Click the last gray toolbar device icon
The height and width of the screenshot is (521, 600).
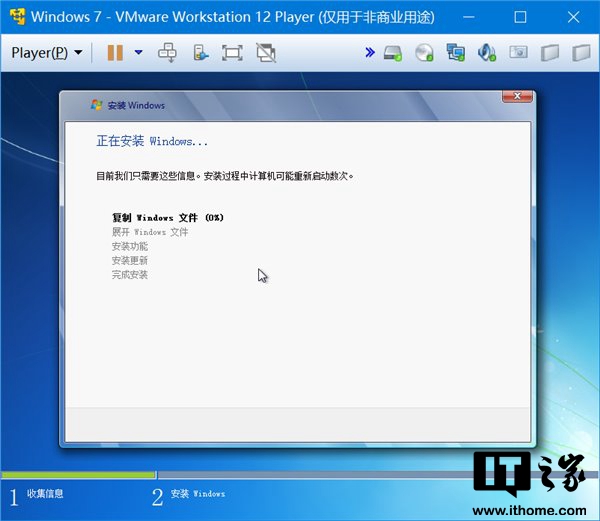[x=579, y=52]
